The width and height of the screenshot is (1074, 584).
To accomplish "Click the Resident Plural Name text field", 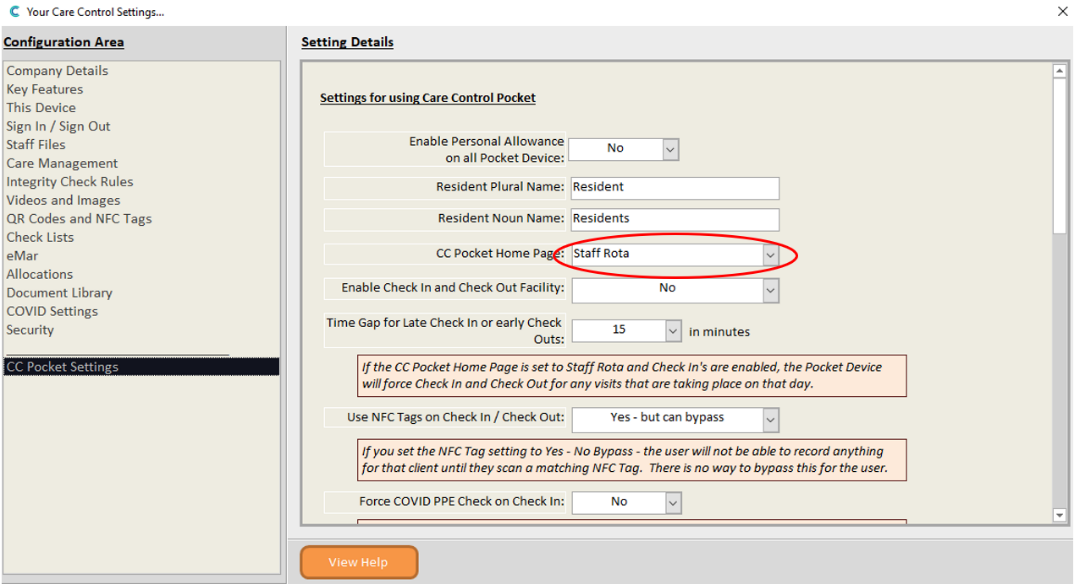I will pyautogui.click(x=674, y=187).
